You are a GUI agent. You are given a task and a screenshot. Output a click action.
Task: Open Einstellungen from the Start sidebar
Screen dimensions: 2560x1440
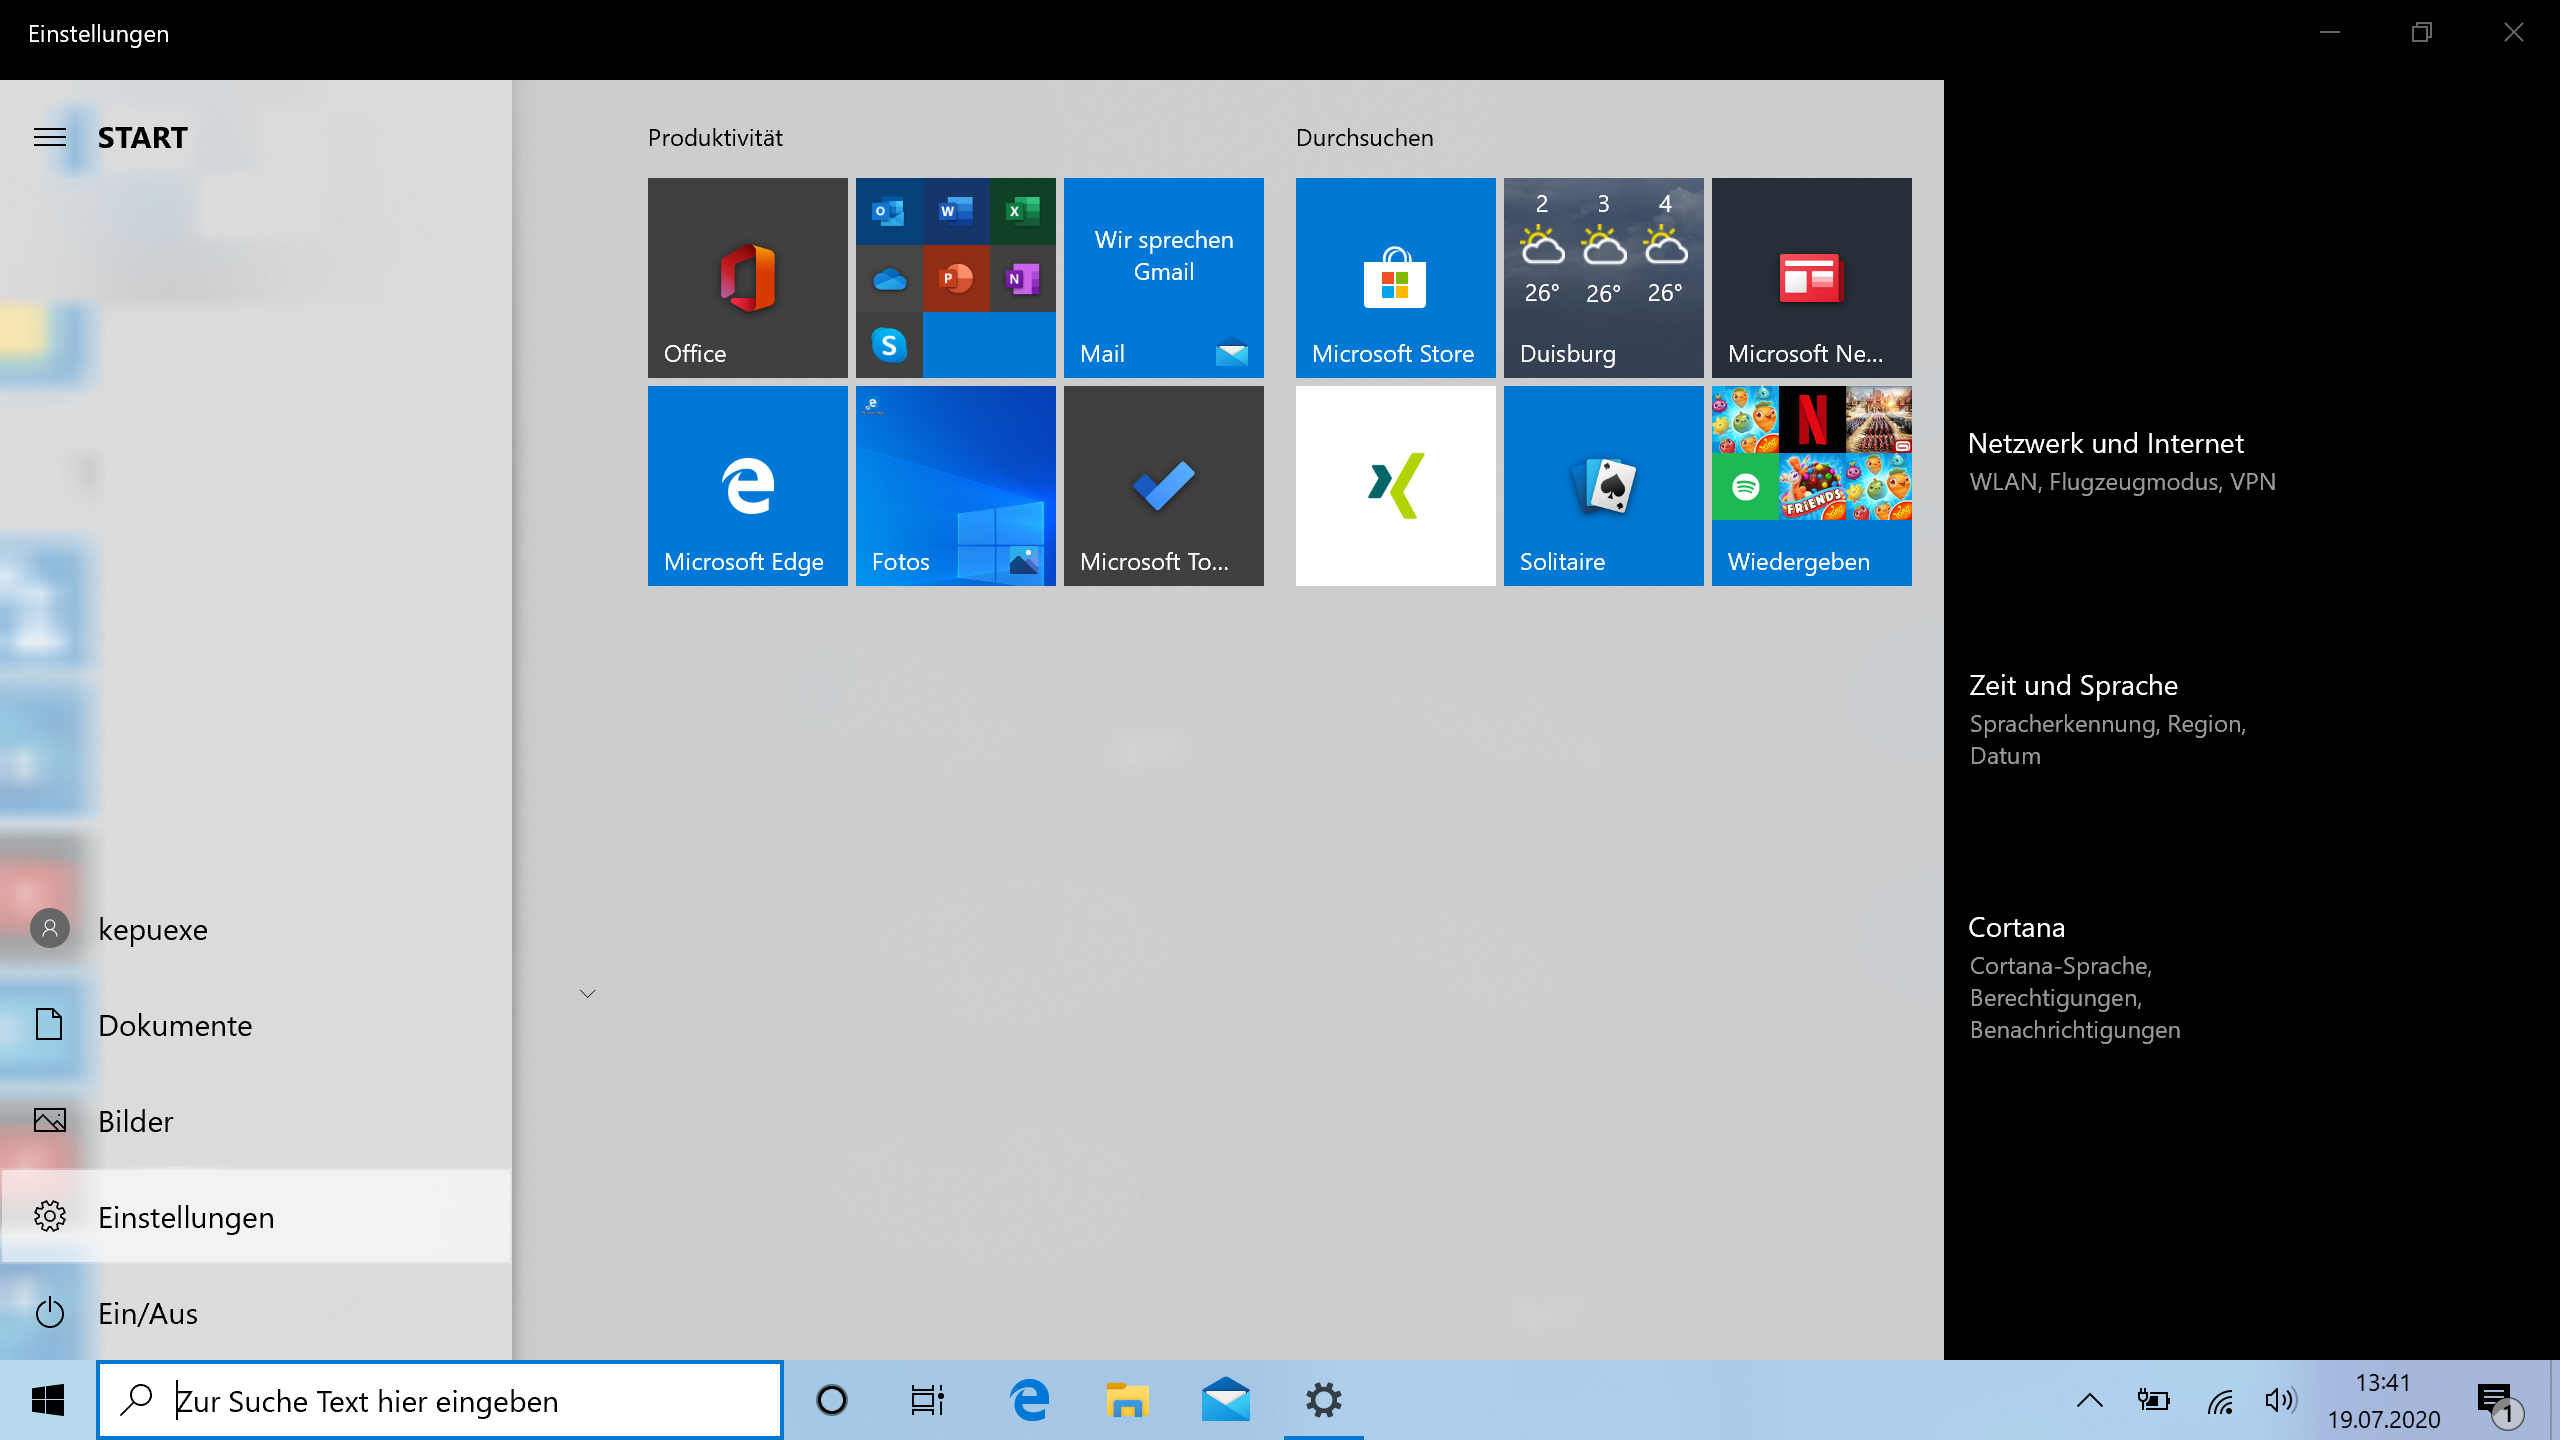click(x=255, y=1217)
